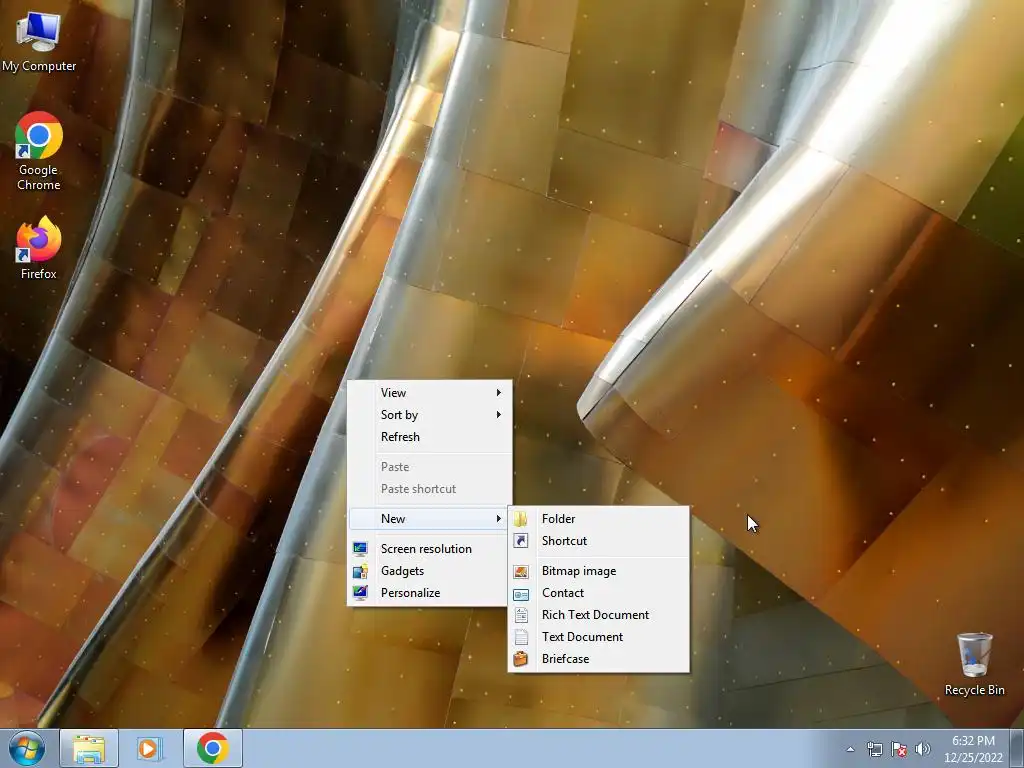Open the Action Center flag icon

(899, 749)
